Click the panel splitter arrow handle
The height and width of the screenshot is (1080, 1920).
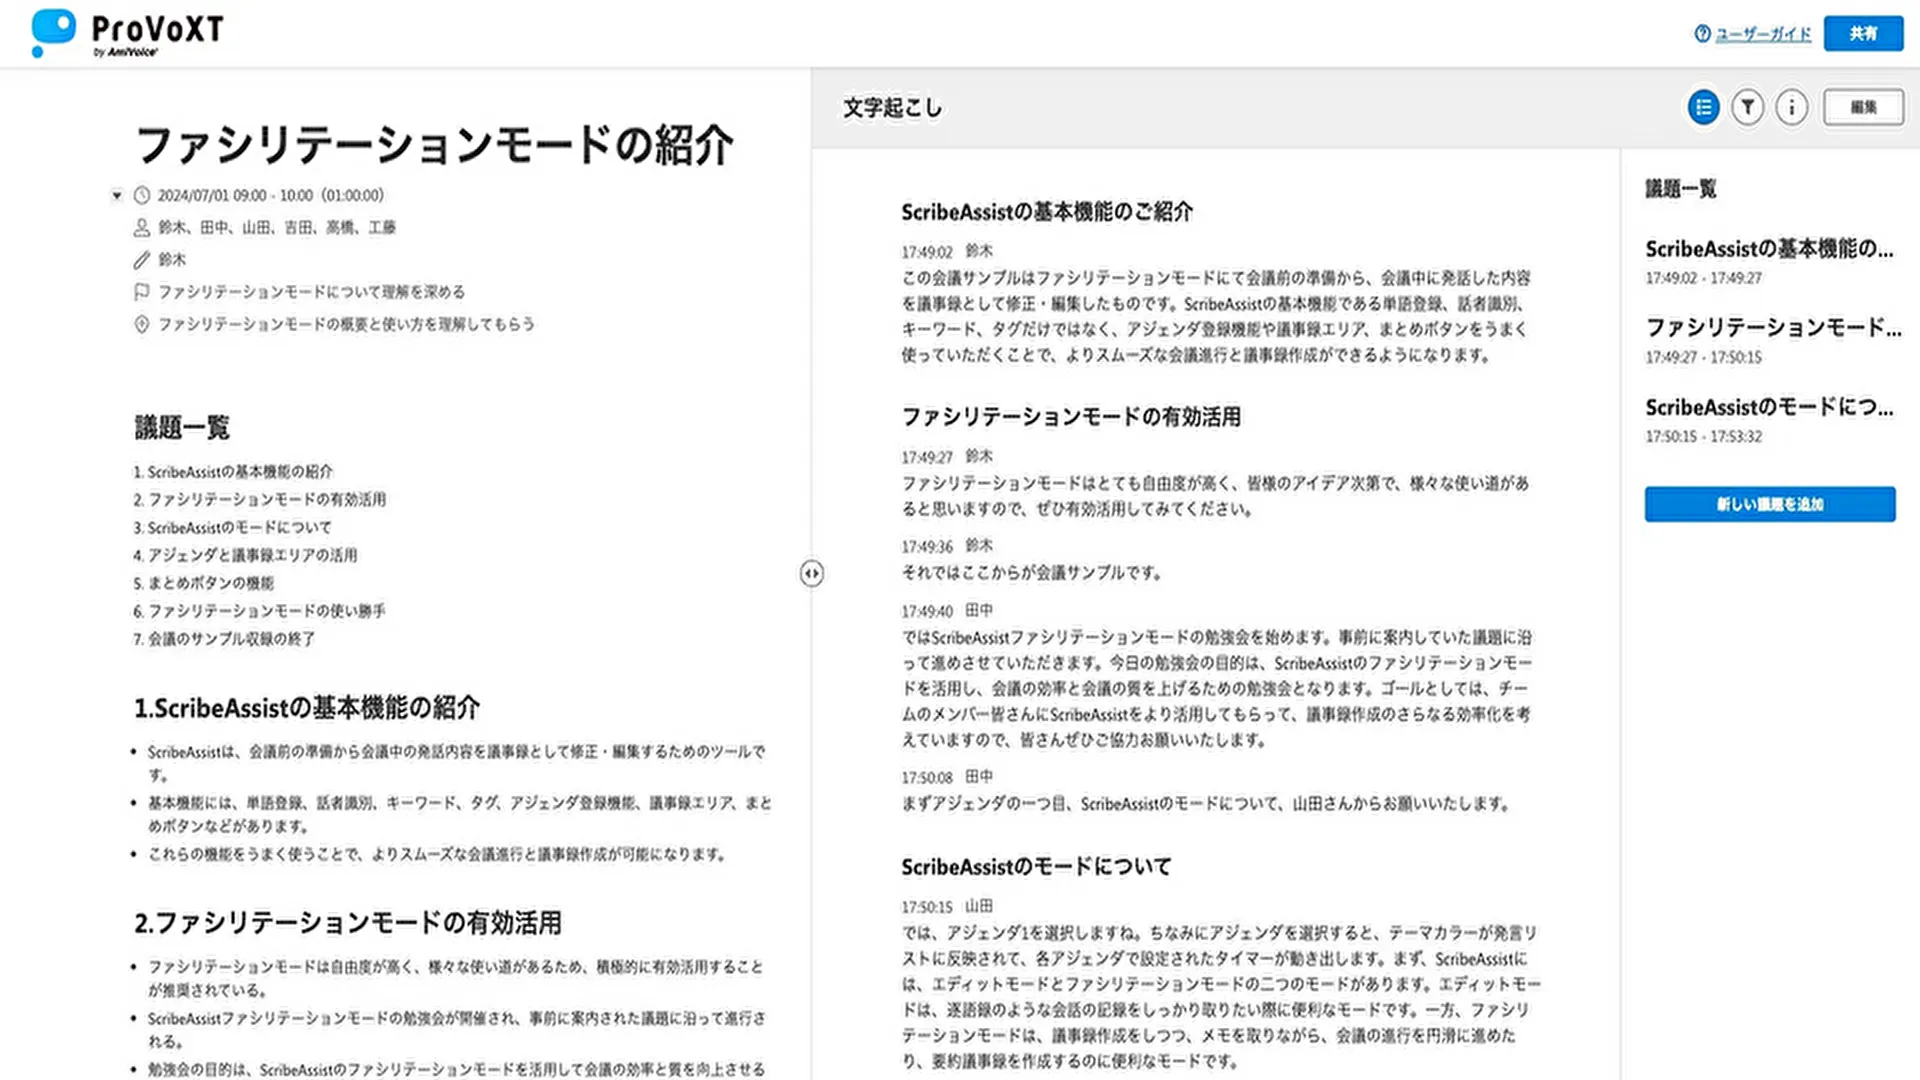click(811, 573)
